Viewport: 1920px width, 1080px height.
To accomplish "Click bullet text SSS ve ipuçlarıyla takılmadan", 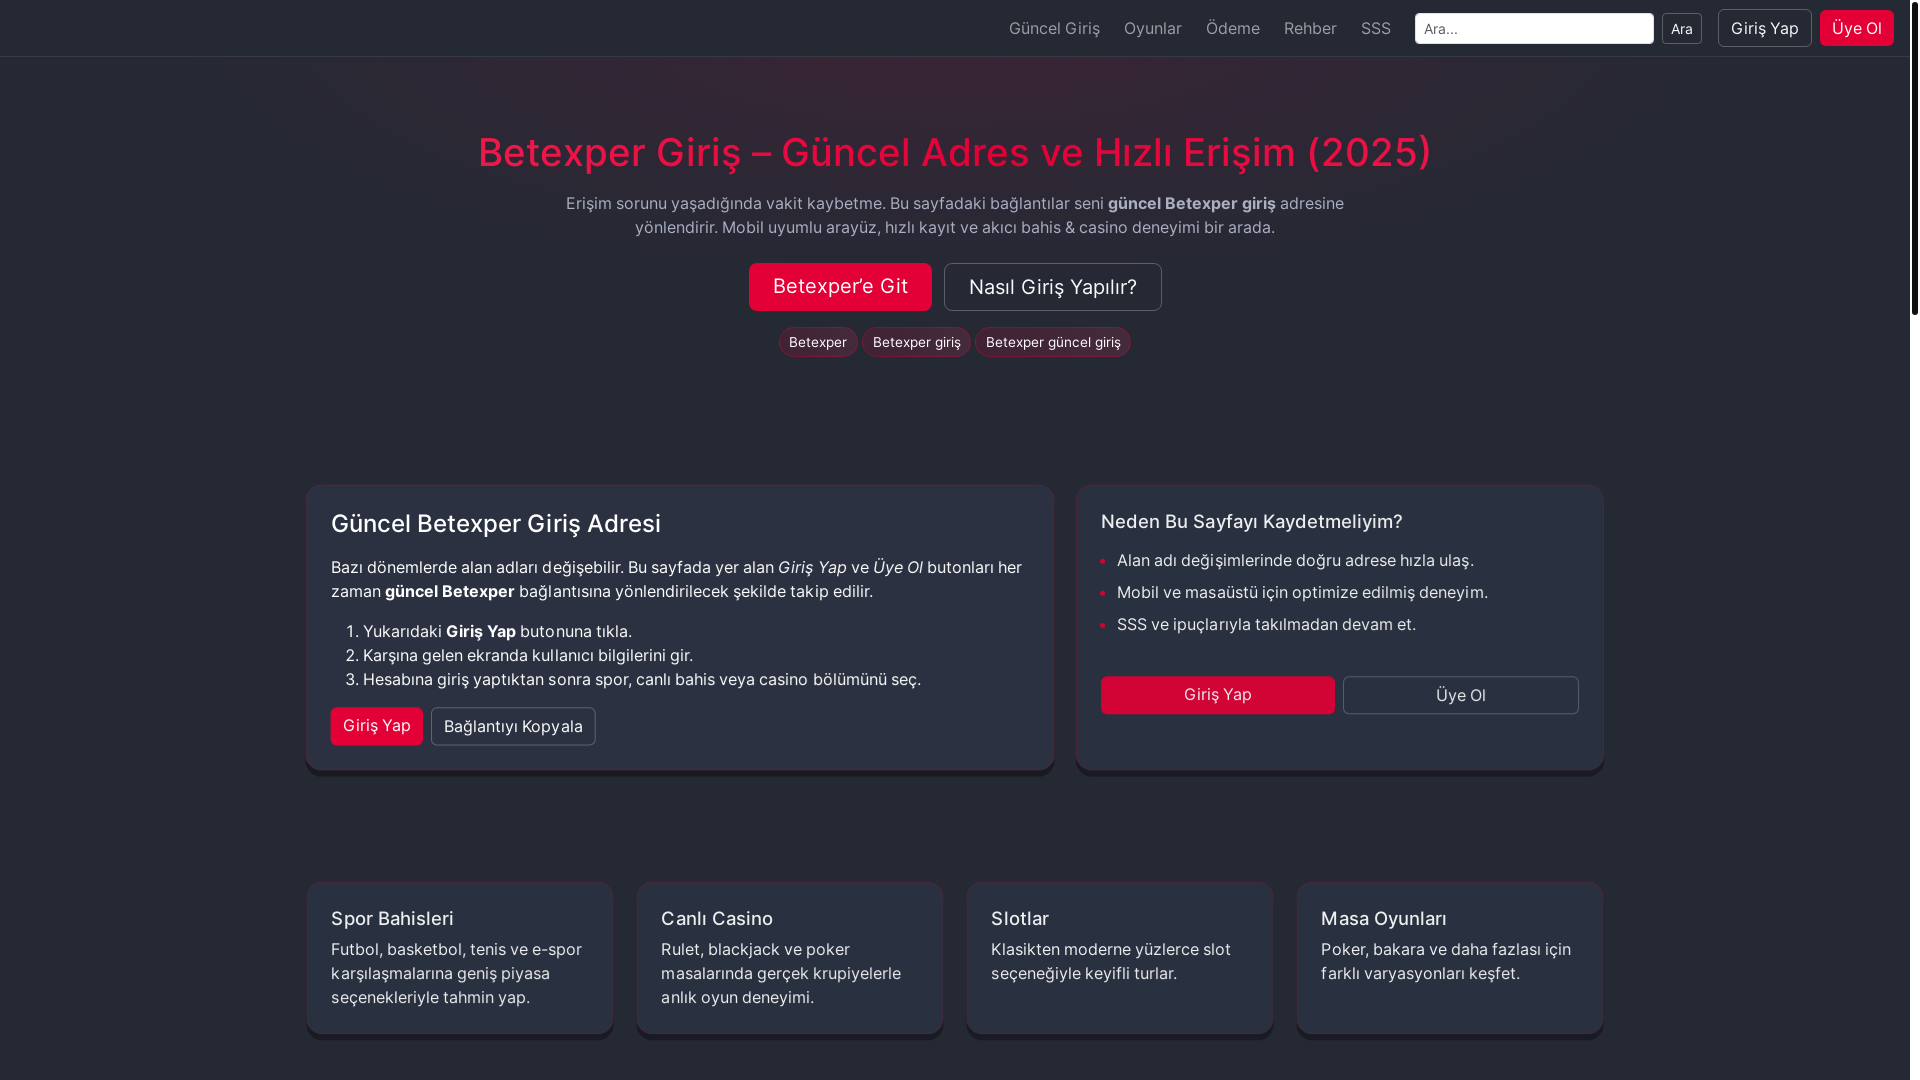I will (1266, 624).
